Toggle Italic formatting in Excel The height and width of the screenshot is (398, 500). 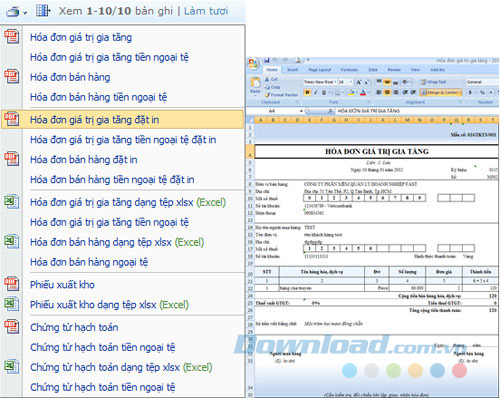click(315, 92)
